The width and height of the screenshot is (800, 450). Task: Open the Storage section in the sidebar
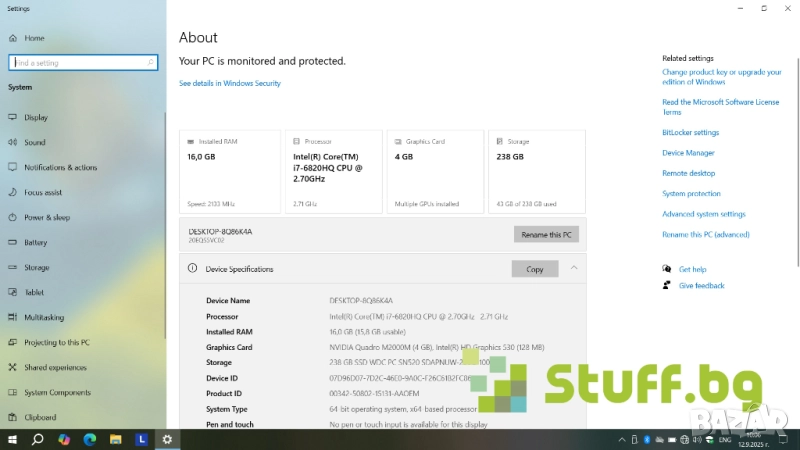[36, 268]
